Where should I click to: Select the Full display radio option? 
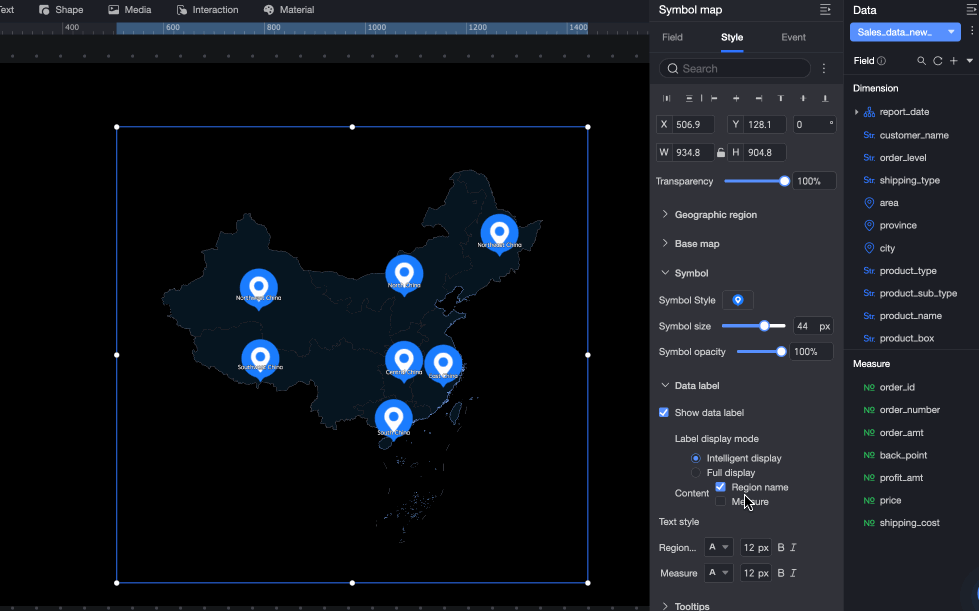[696, 472]
